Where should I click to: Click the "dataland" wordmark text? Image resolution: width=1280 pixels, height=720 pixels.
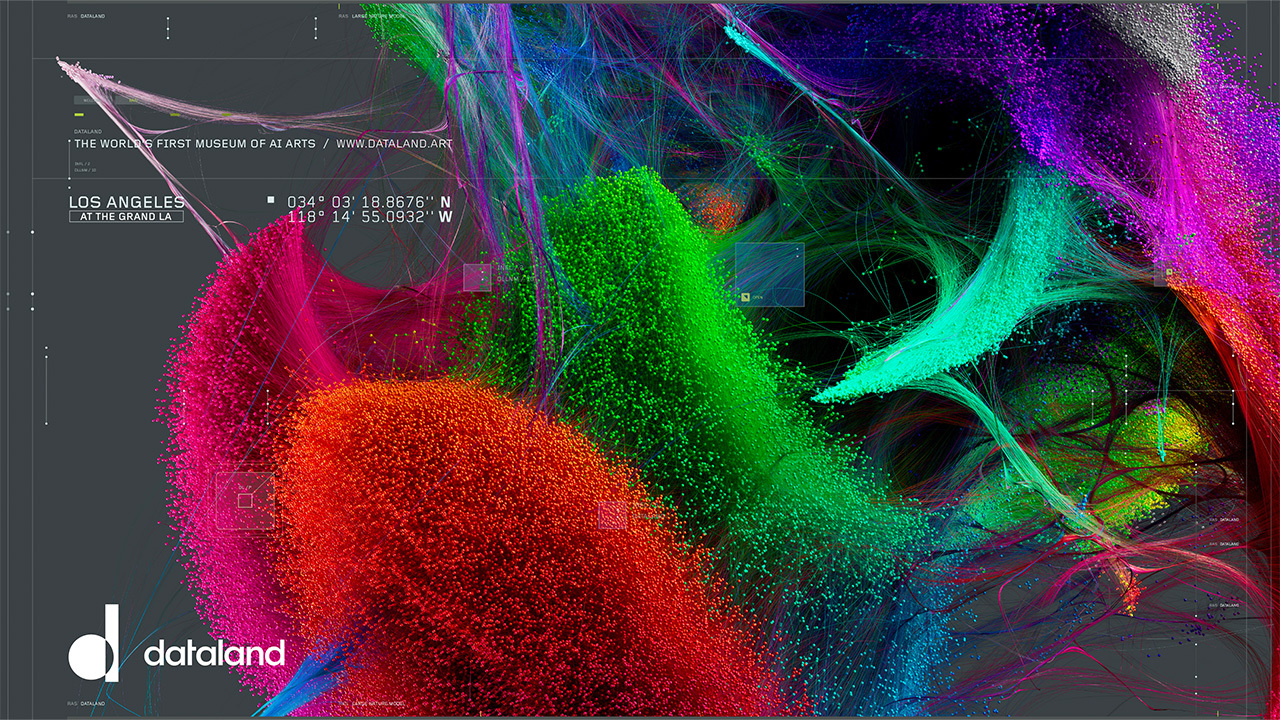(214, 653)
